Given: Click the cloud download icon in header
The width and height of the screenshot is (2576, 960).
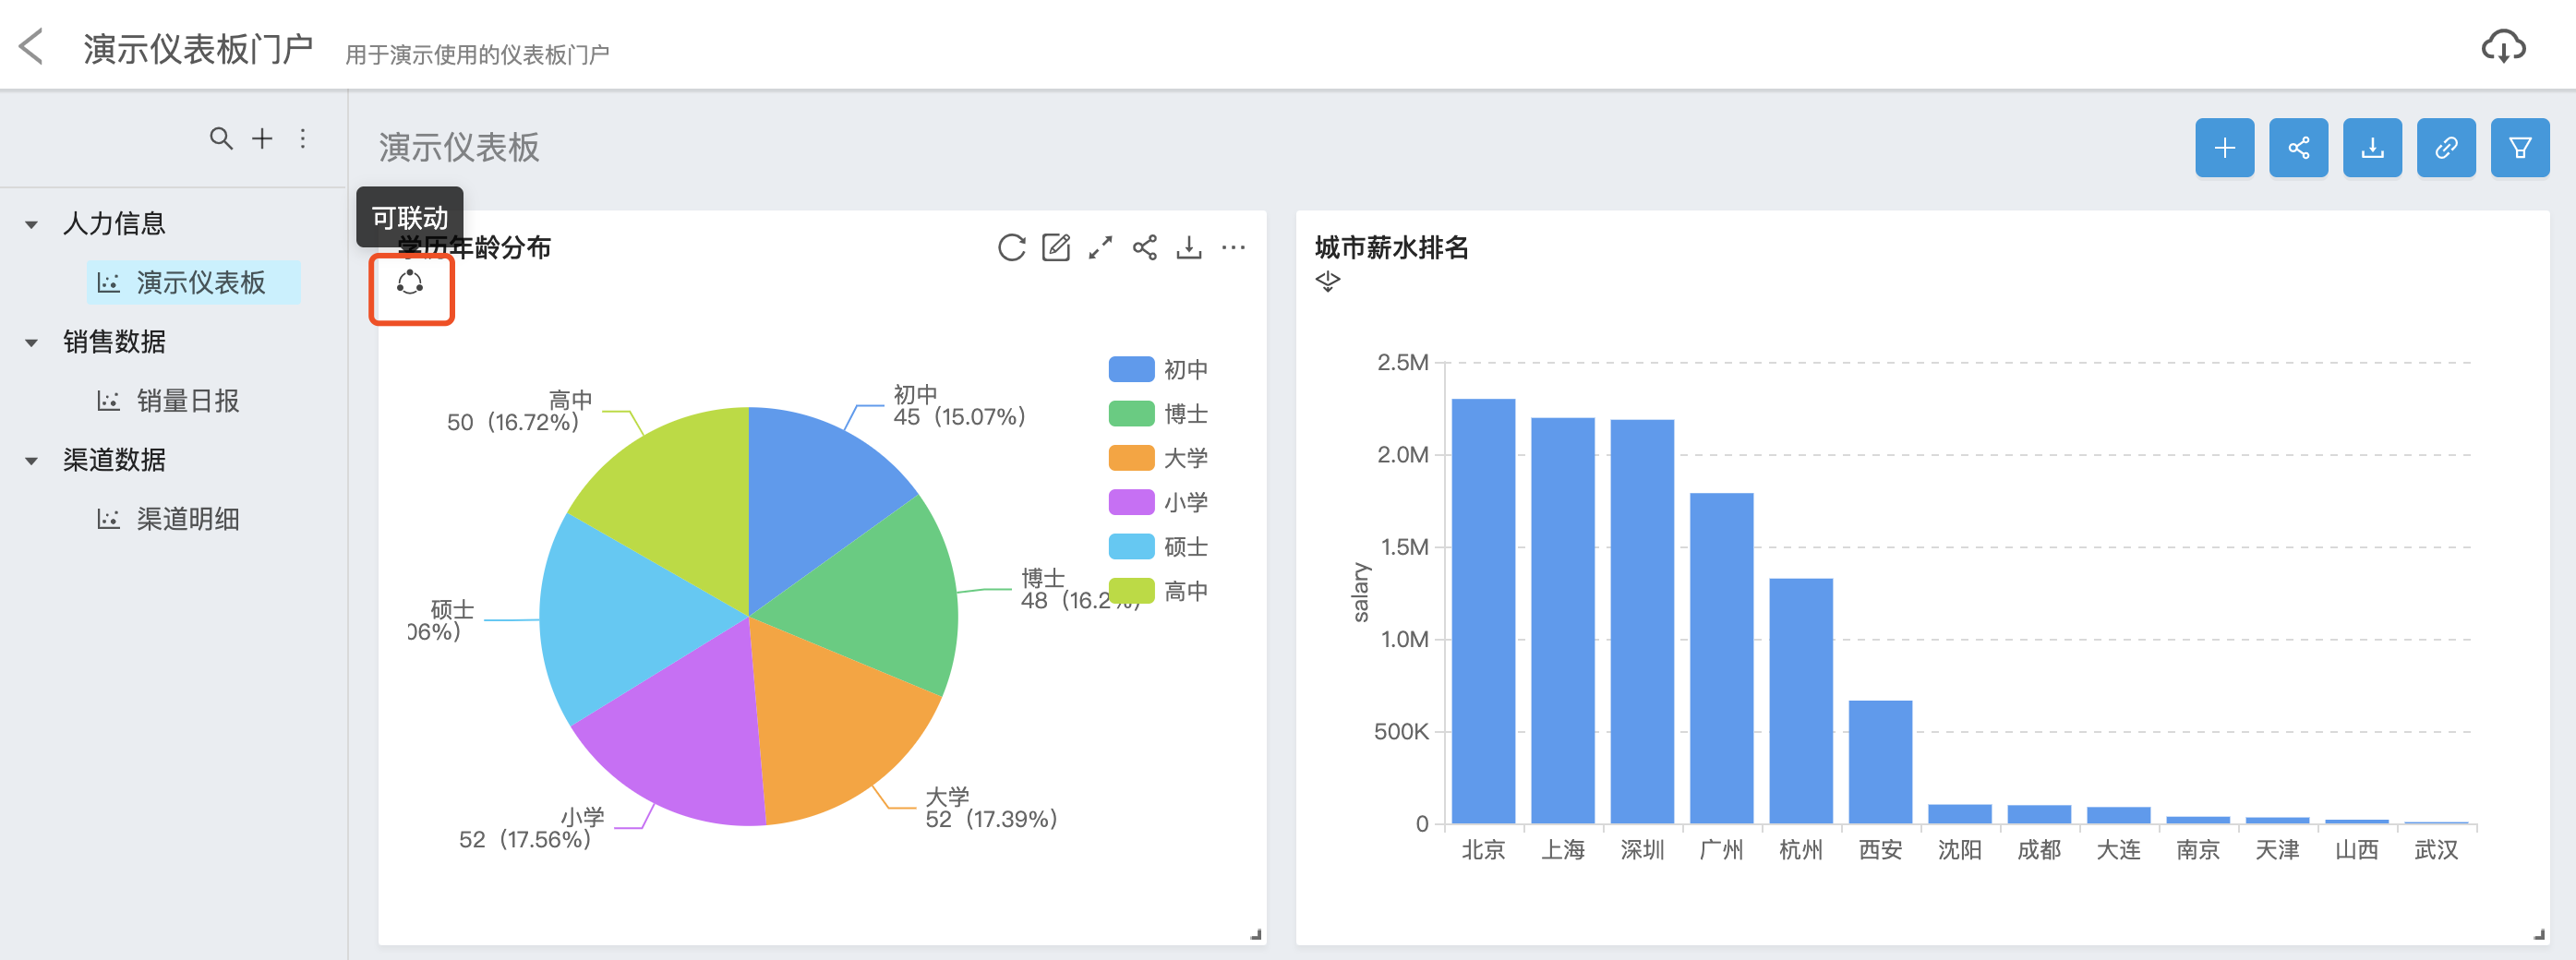Looking at the screenshot, I should pos(2502,47).
